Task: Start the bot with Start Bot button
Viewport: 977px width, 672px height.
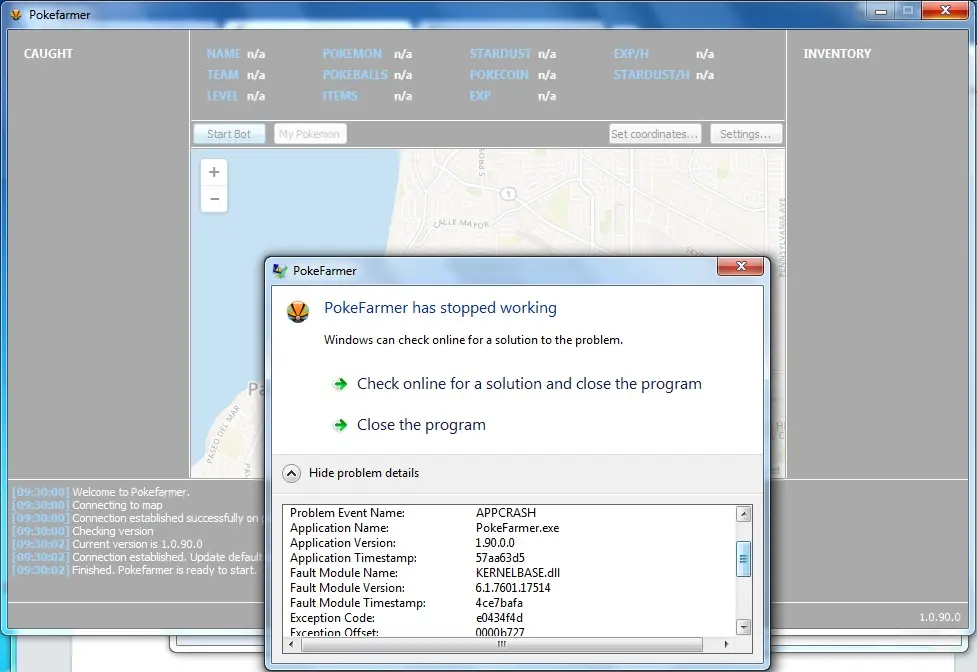Action: (x=229, y=134)
